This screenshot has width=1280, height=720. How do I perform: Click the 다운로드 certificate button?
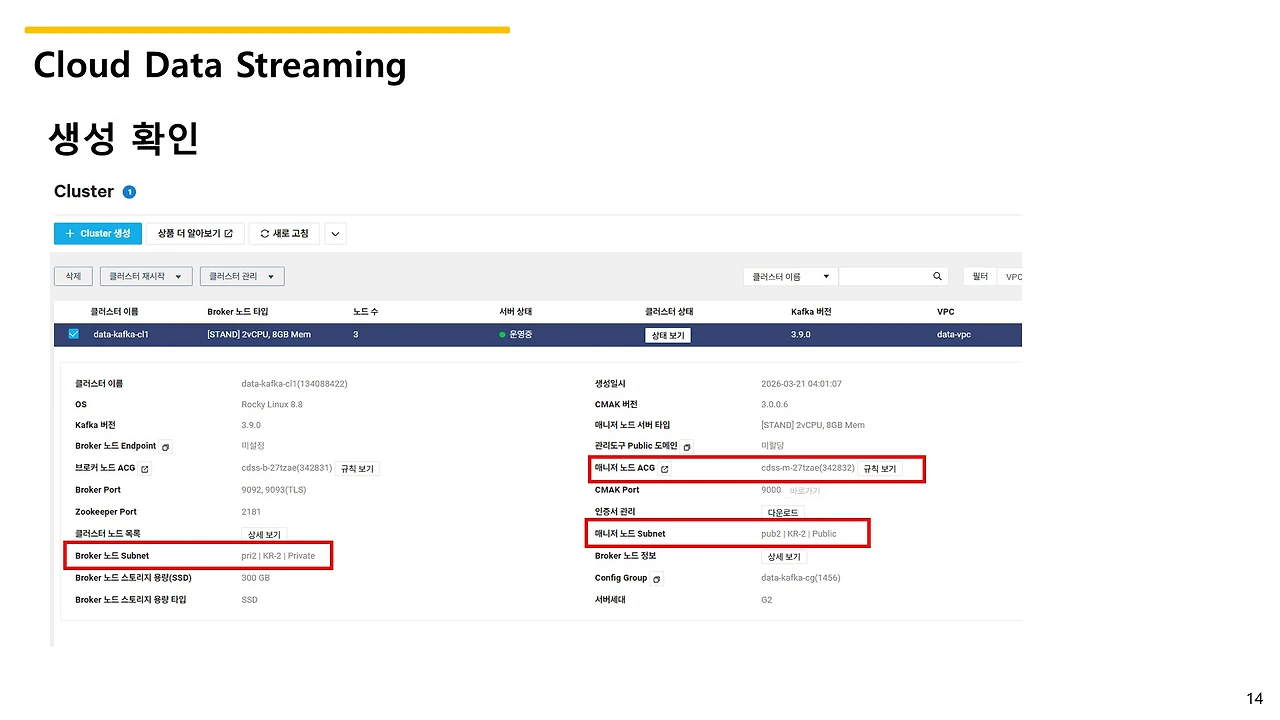tap(783, 513)
